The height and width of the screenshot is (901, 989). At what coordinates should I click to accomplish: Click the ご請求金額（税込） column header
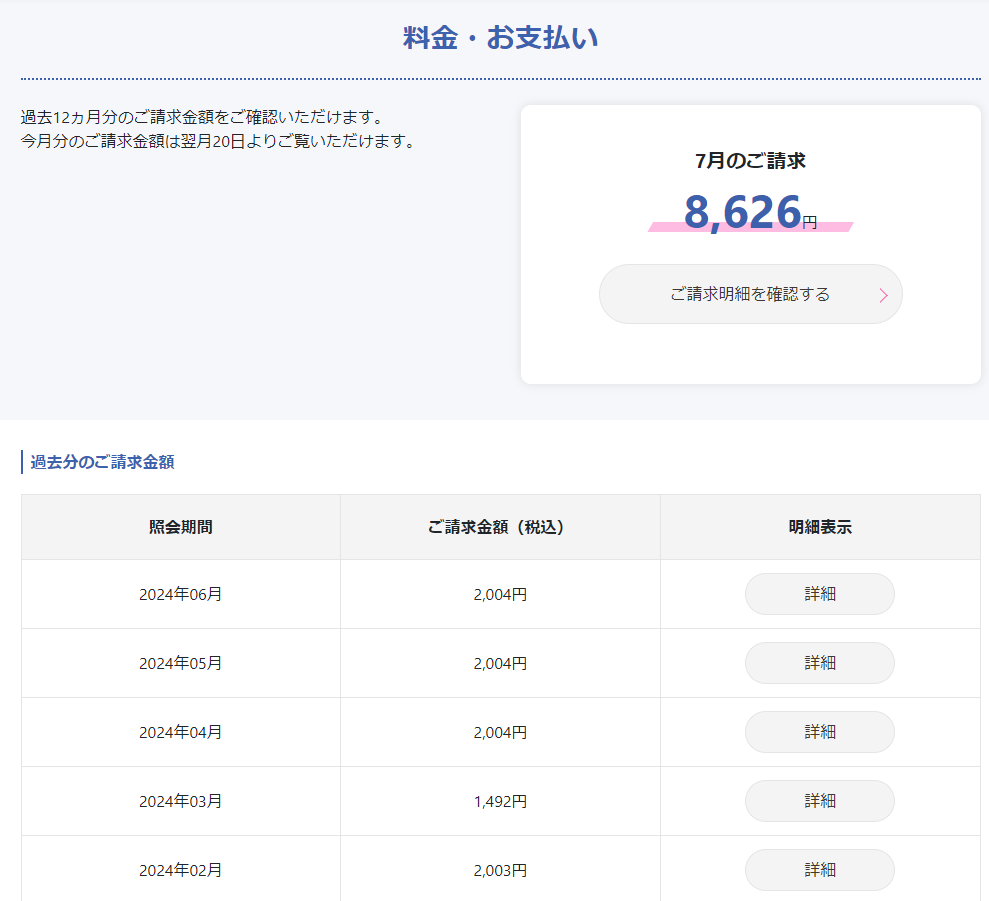[500, 527]
